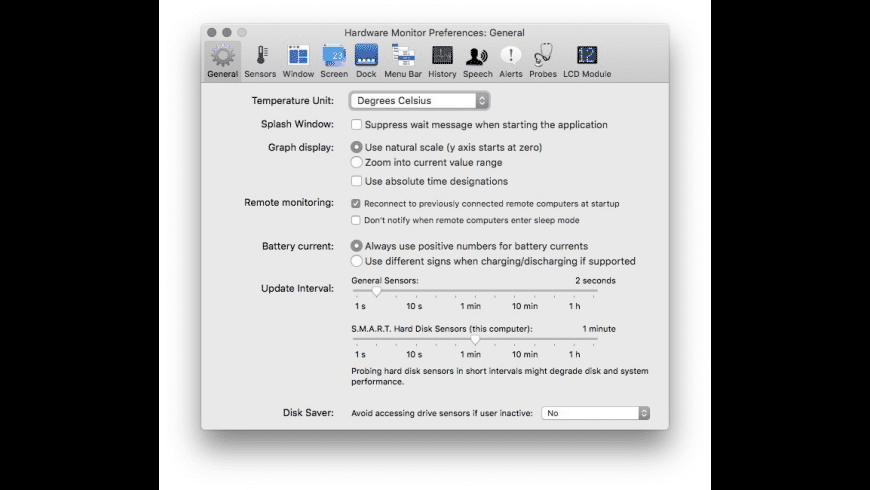Select the Probes stethoscope icon
The image size is (870, 490).
coord(543,54)
